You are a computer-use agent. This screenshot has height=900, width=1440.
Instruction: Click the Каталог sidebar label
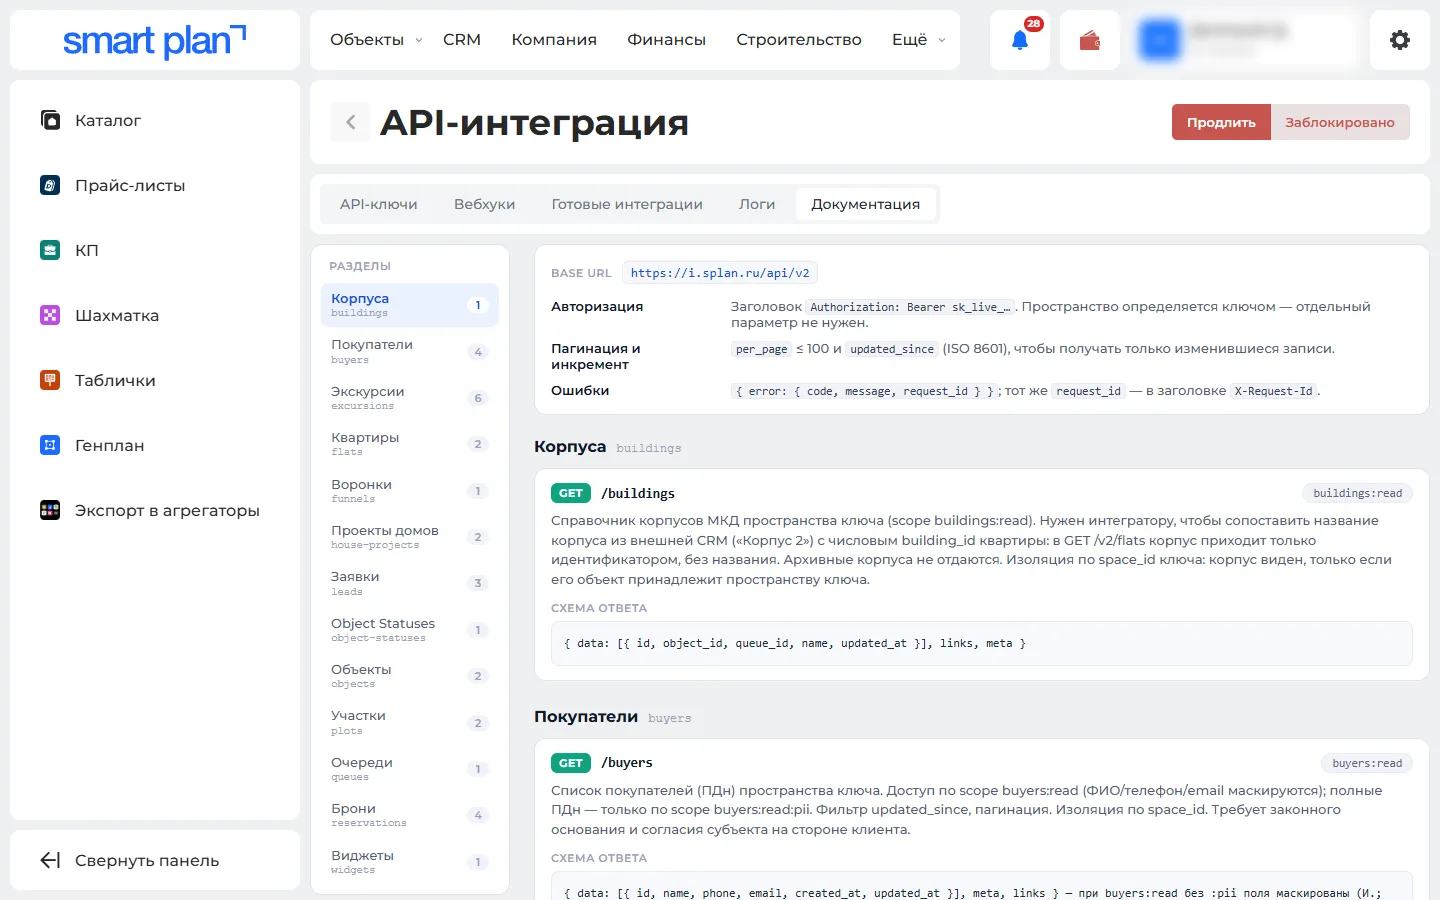(x=108, y=120)
